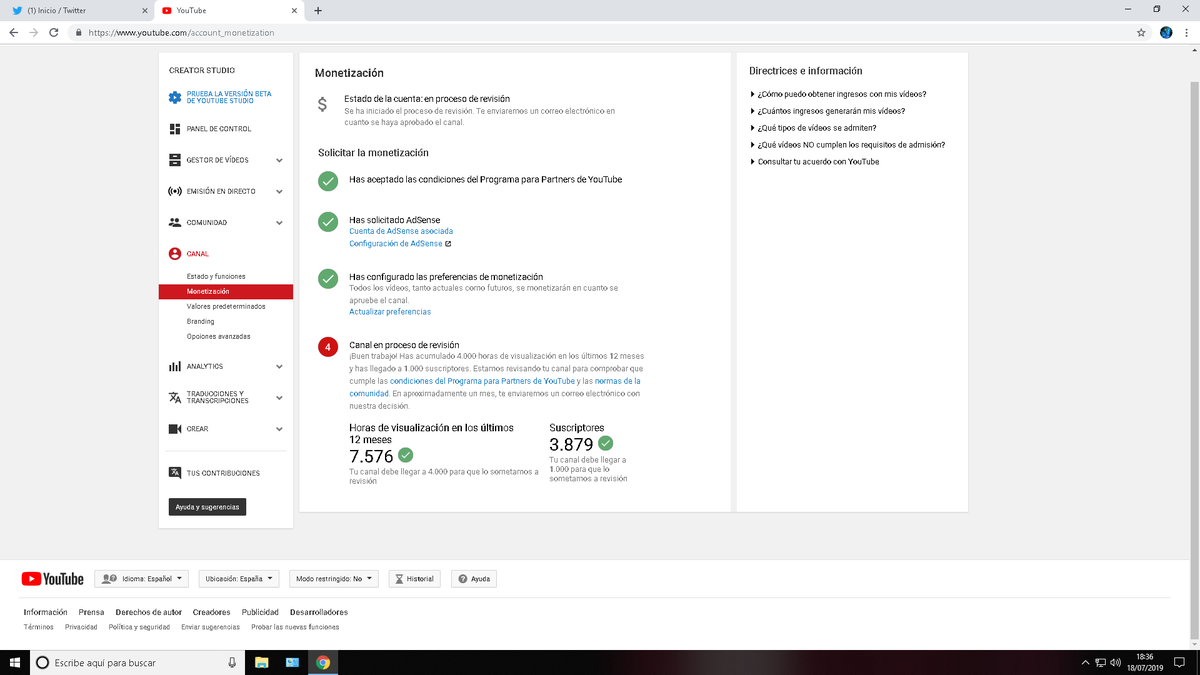Expand ¿Cómo puedo obtener ingresos con mis vídeos?
Viewport: 1200px width, 675px height.
pyautogui.click(x=839, y=94)
